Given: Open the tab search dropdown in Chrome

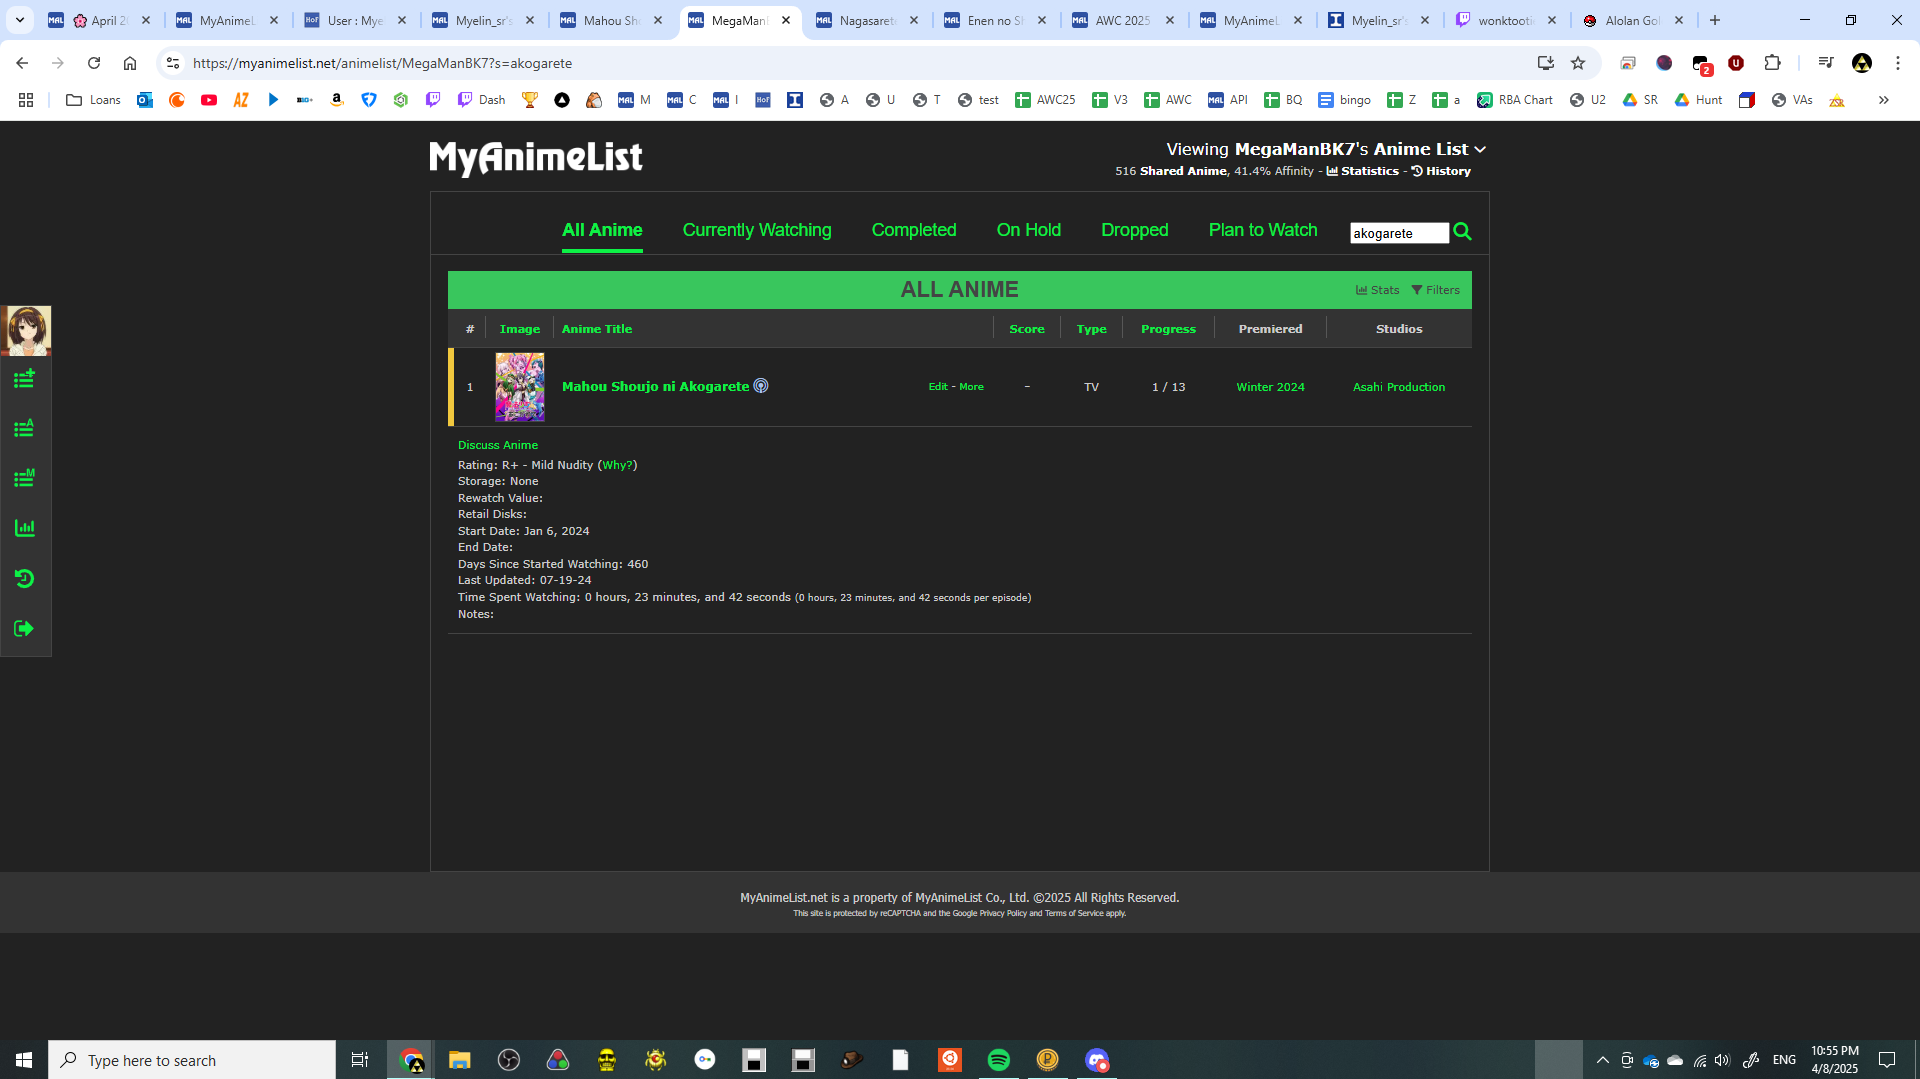Looking at the screenshot, I should (20, 20).
